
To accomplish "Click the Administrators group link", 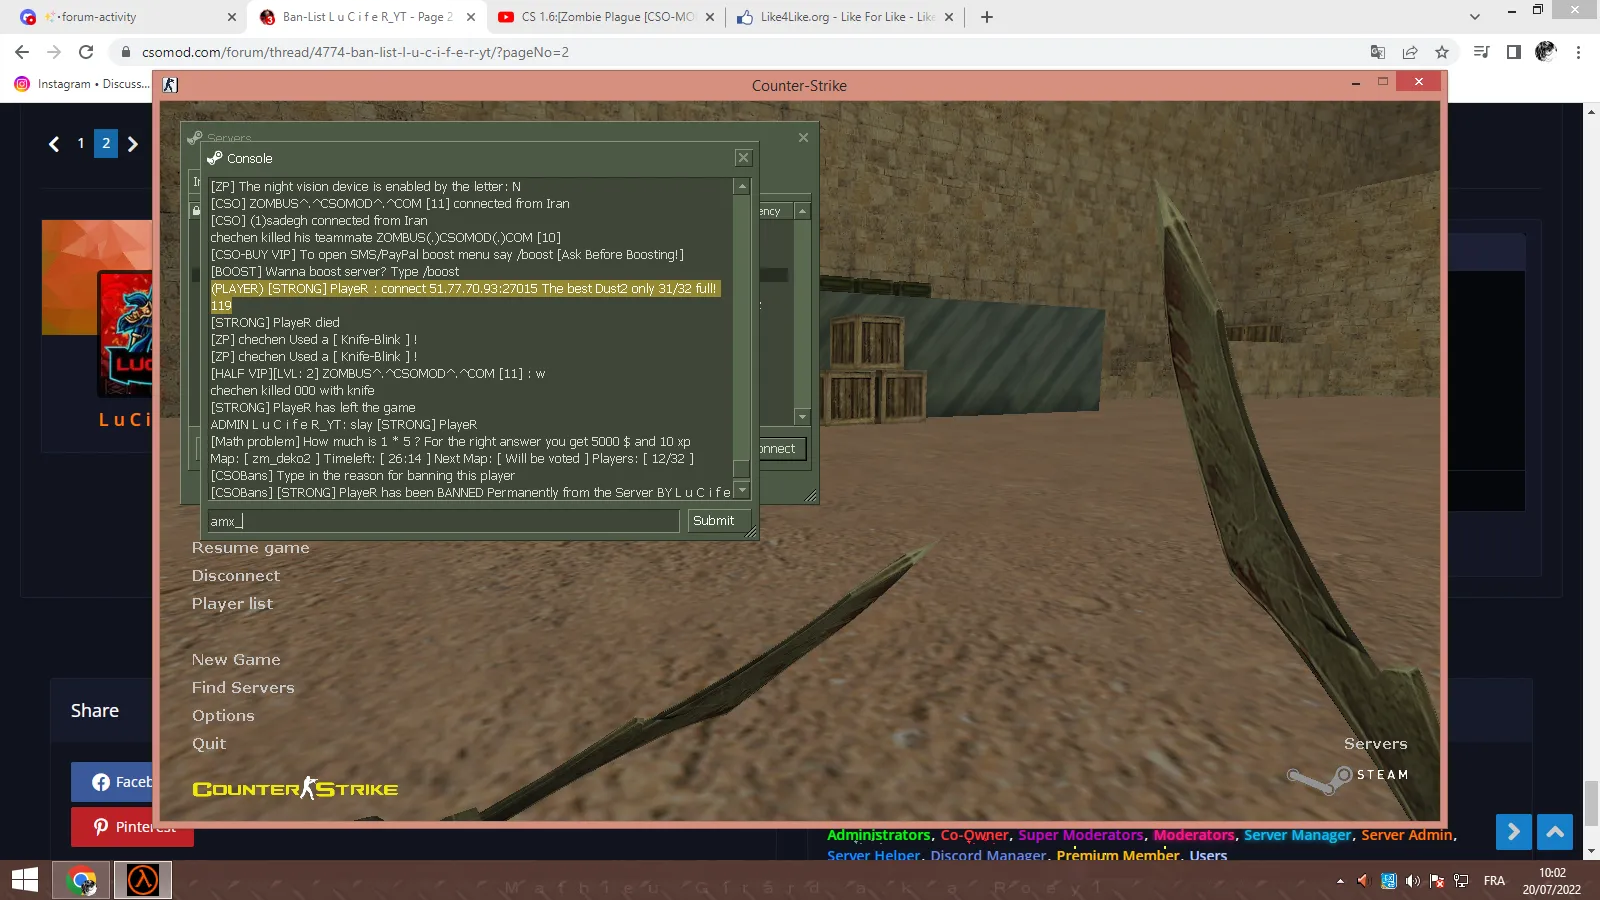I will click(x=879, y=835).
